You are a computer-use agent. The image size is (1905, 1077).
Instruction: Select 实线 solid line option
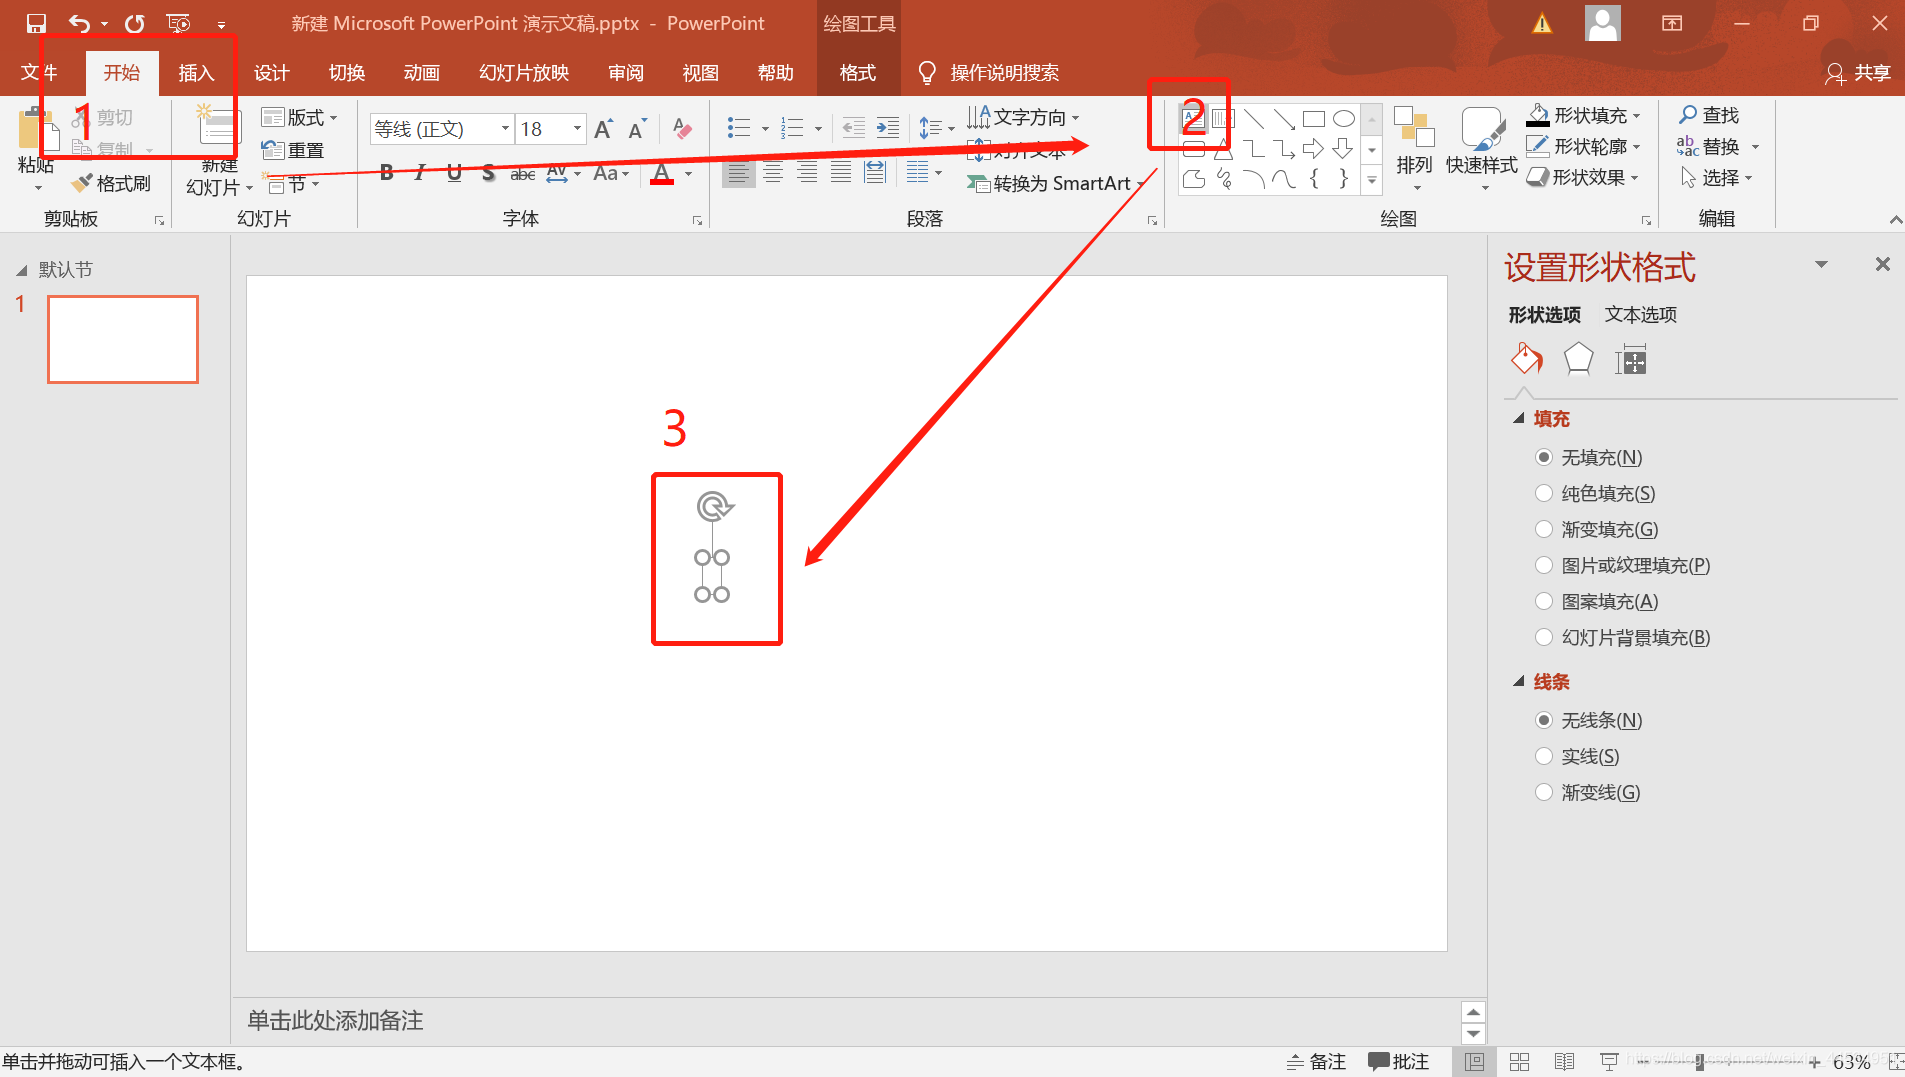(1544, 756)
